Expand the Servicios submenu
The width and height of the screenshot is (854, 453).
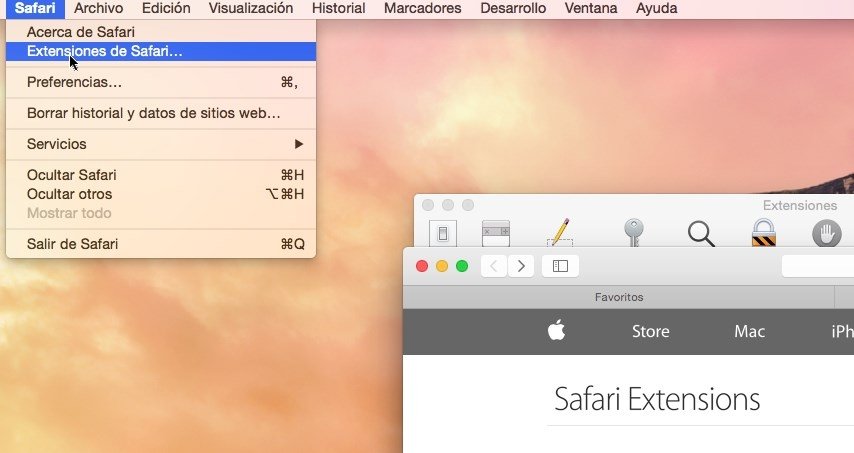click(161, 144)
